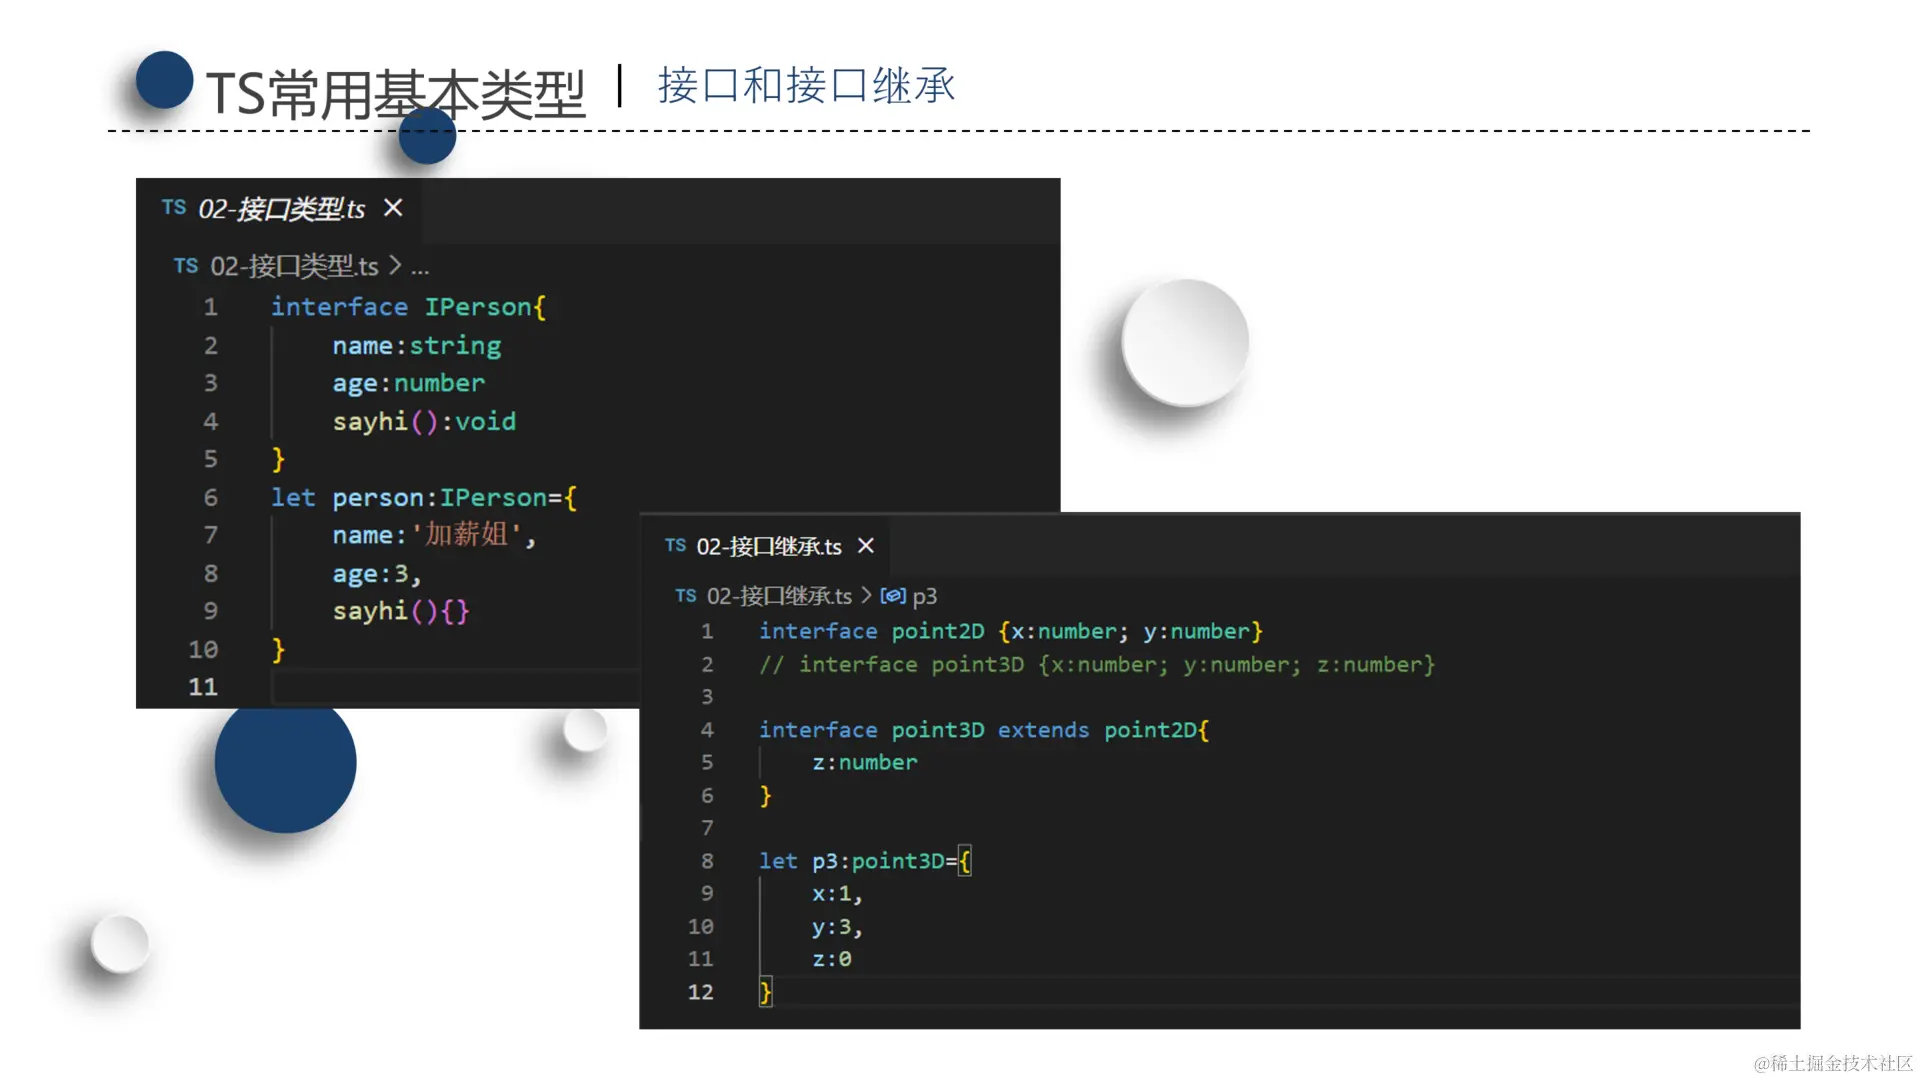
Task: Open the p3 breadcrumb symbol
Action: [925, 597]
